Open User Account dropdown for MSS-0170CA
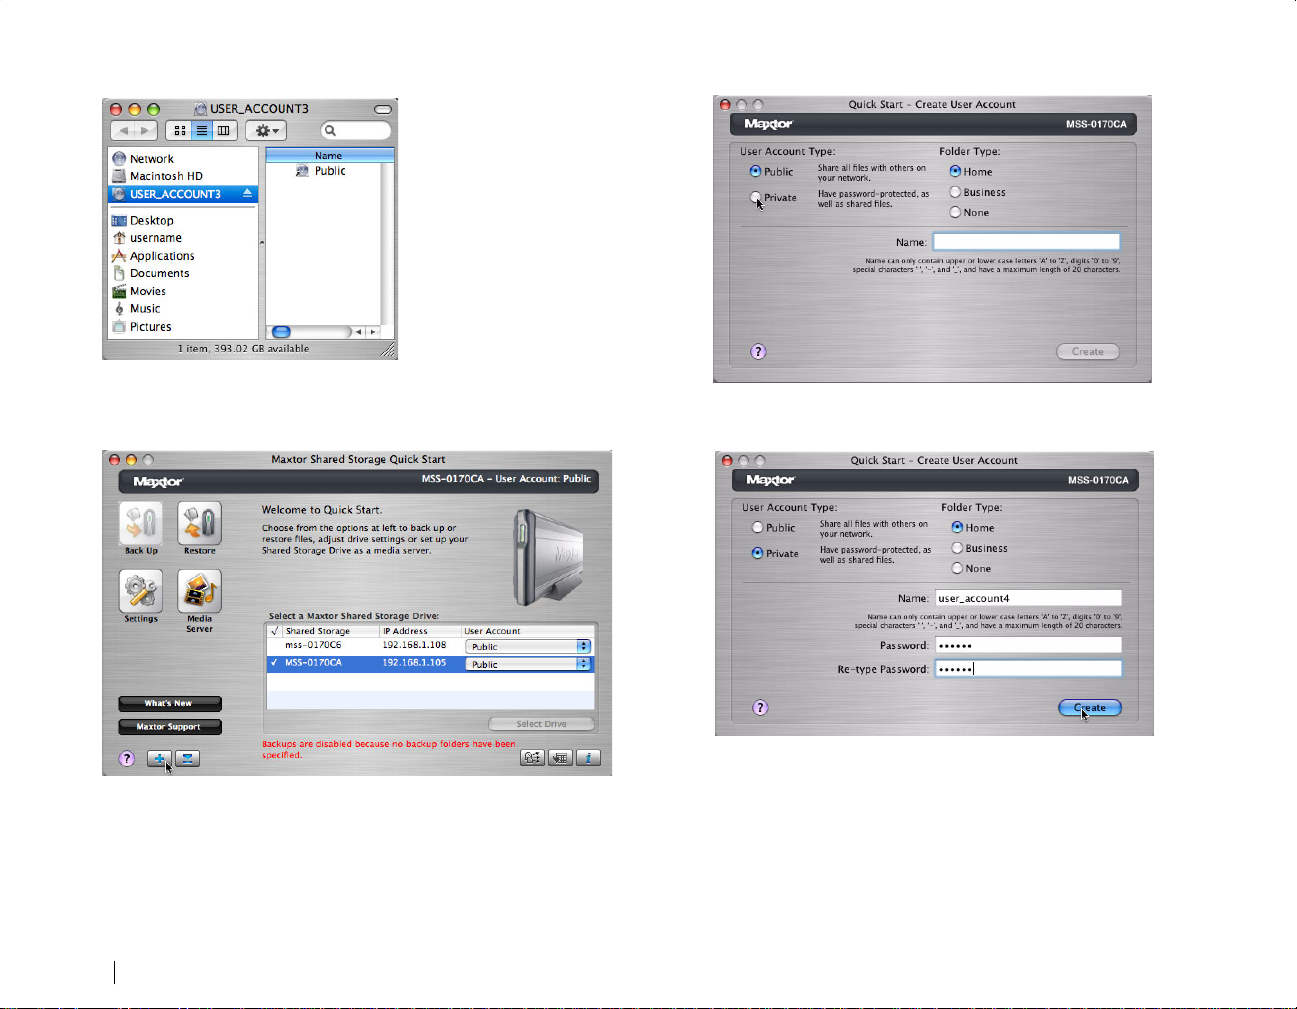 pyautogui.click(x=528, y=664)
